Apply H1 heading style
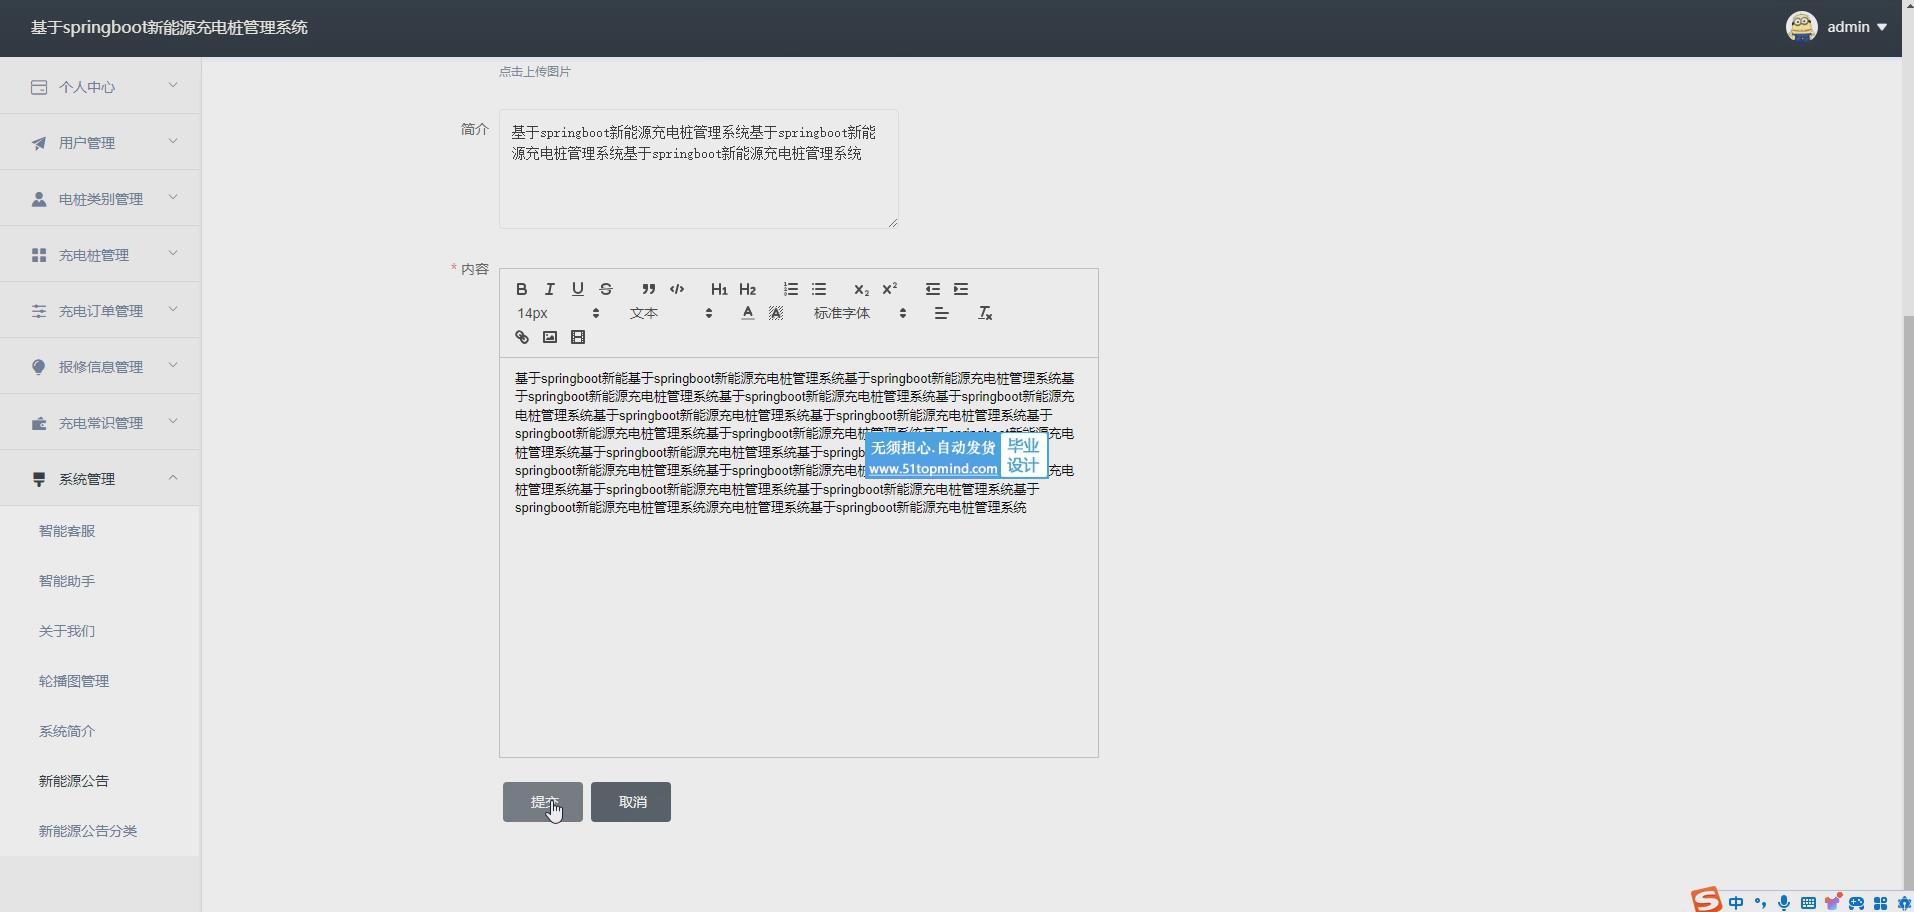This screenshot has height=912, width=1914. pyautogui.click(x=719, y=289)
